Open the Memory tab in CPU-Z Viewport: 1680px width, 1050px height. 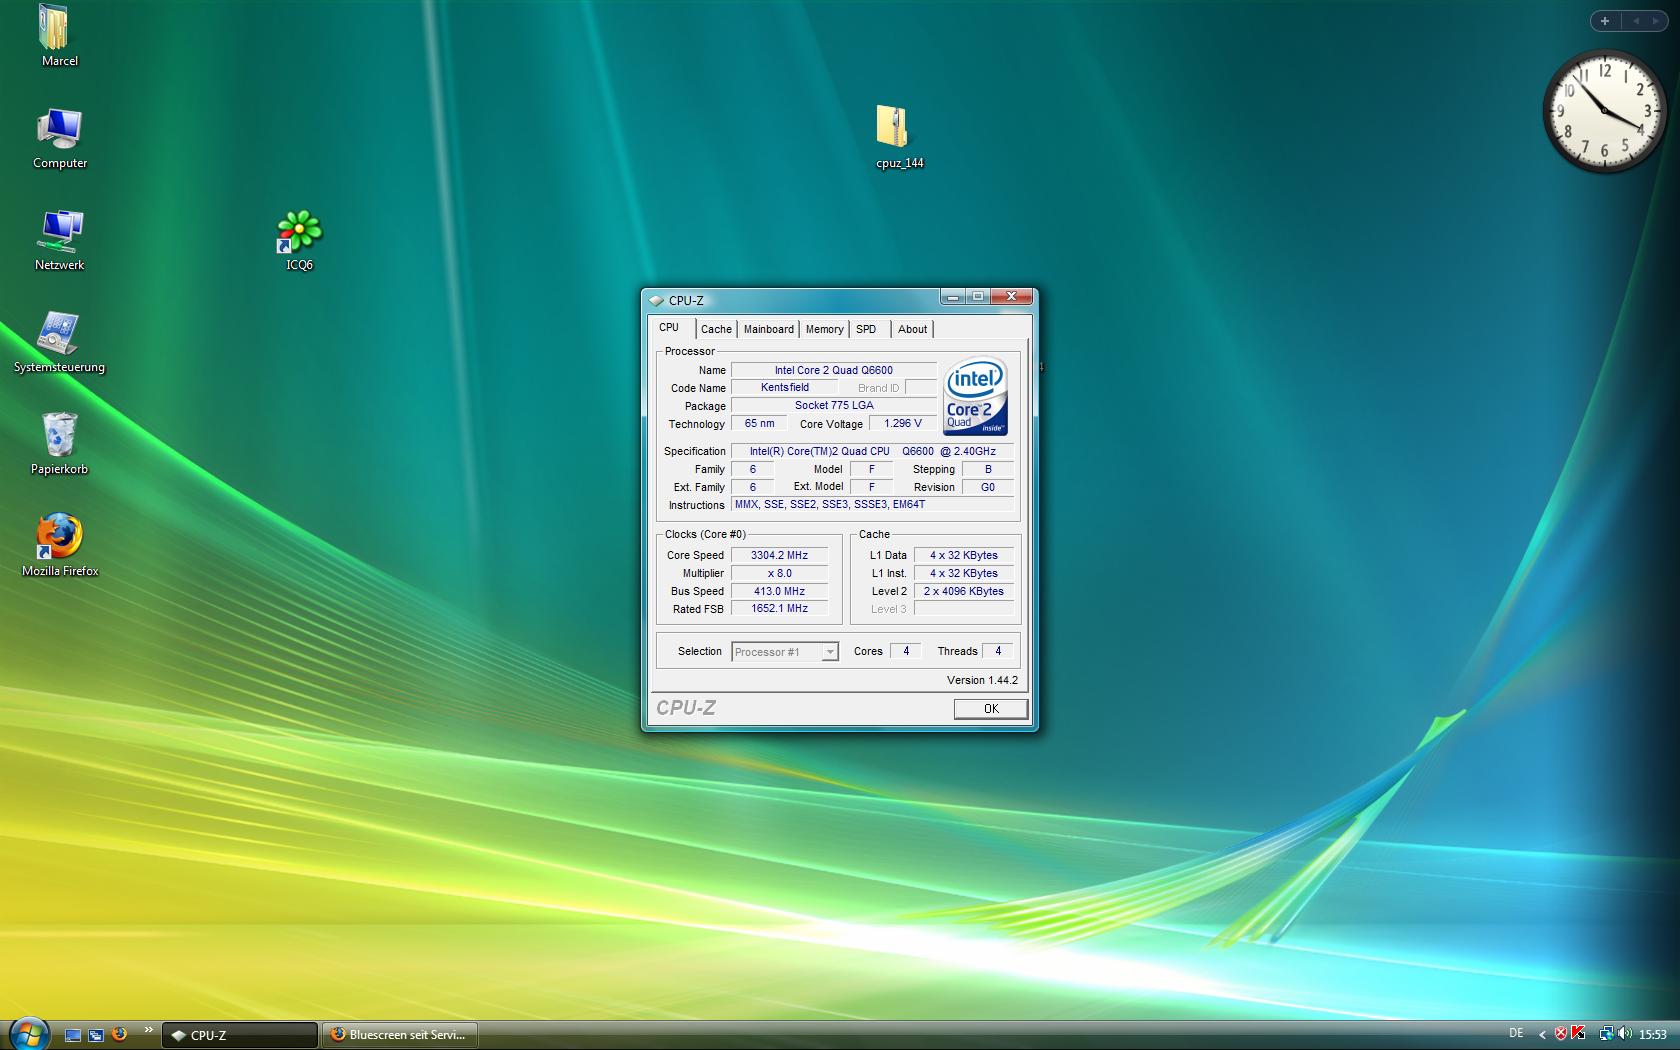(x=824, y=329)
